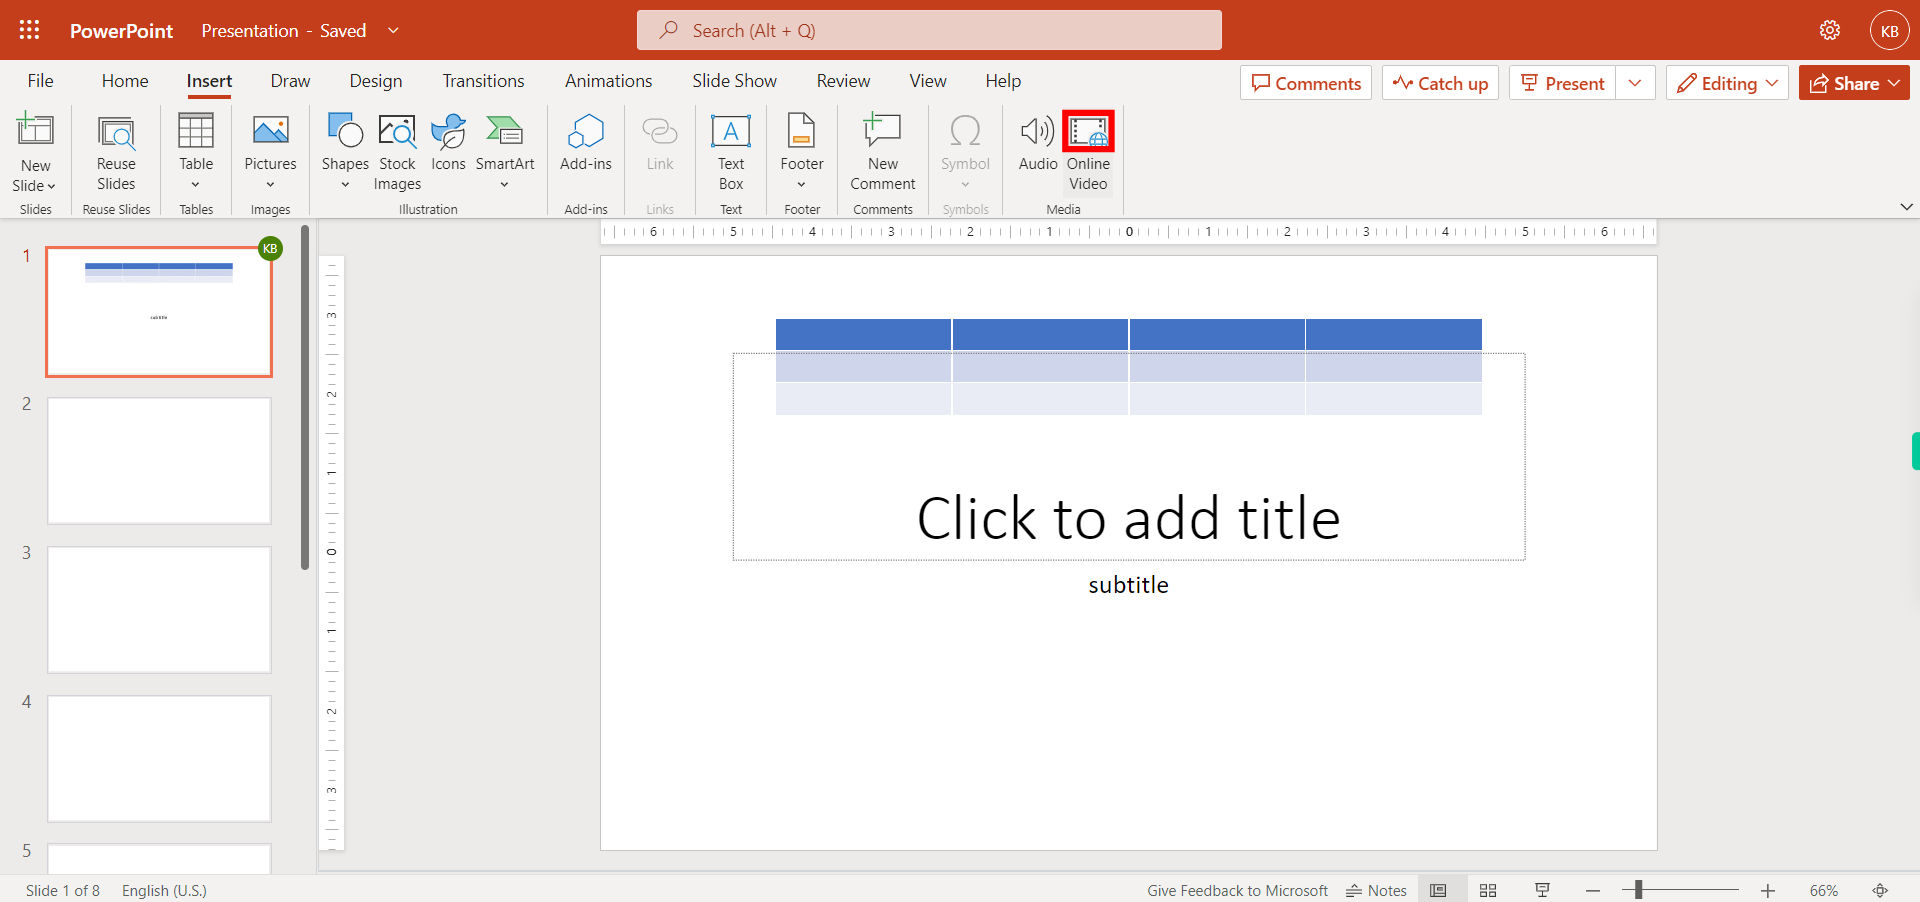Insert a Text Box

[731, 152]
